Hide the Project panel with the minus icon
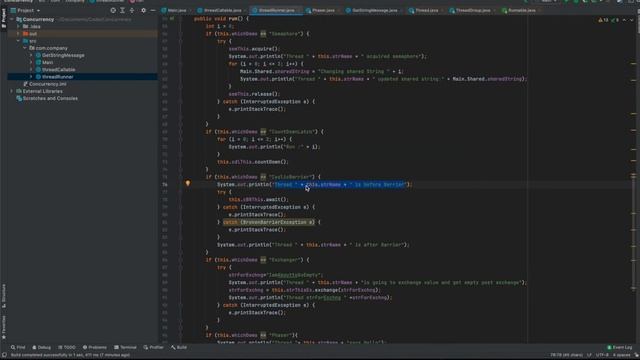 pos(153,10)
